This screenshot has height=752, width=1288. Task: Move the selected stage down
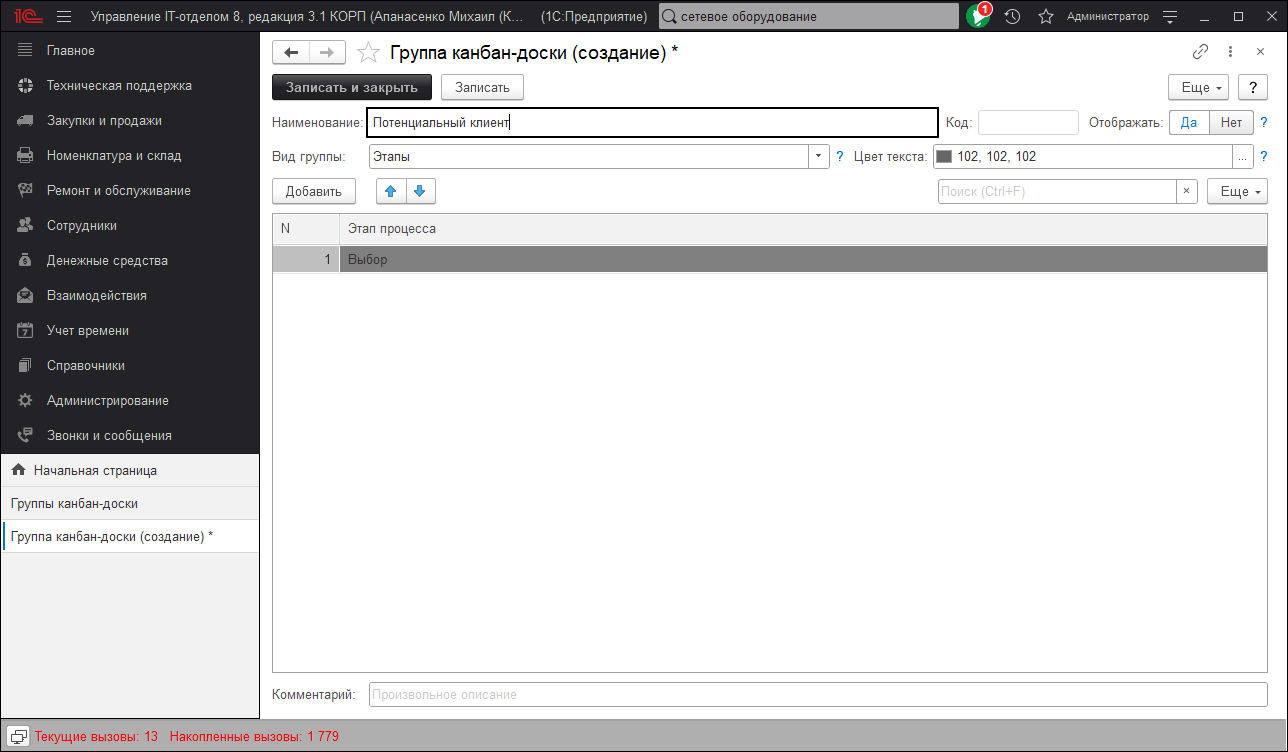(x=419, y=191)
